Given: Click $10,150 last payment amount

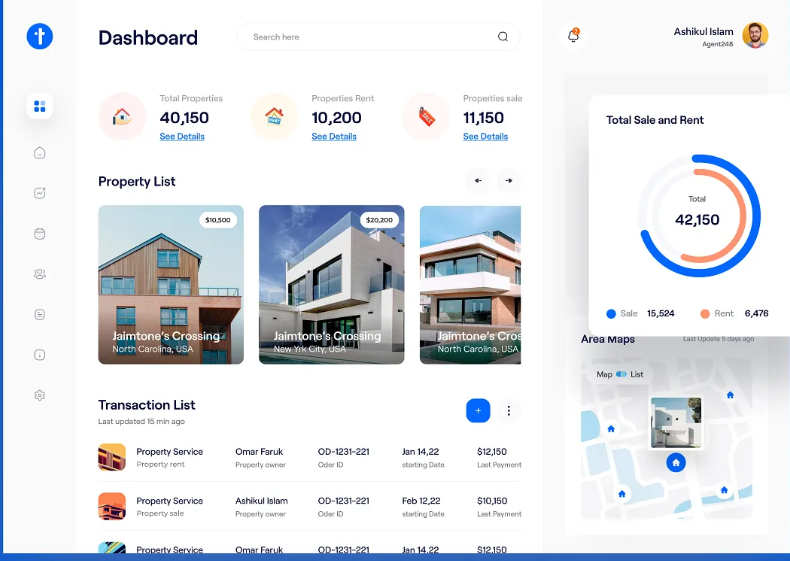Looking at the screenshot, I should click(492, 501).
